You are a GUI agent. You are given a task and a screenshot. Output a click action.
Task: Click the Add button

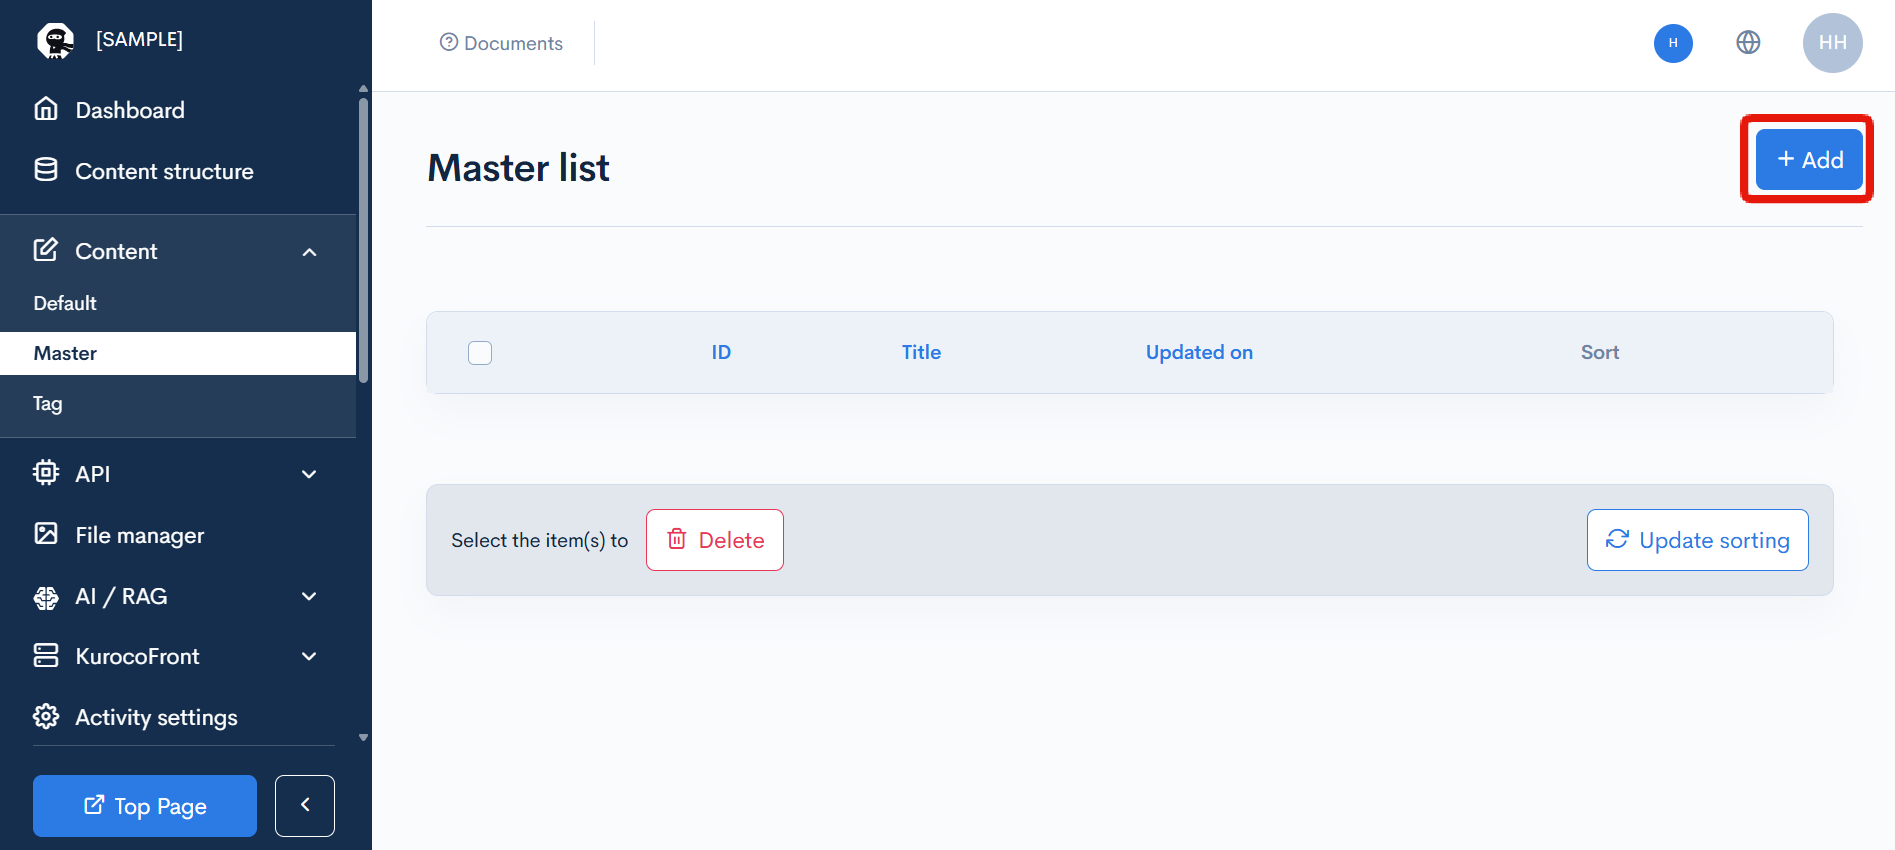pos(1808,160)
